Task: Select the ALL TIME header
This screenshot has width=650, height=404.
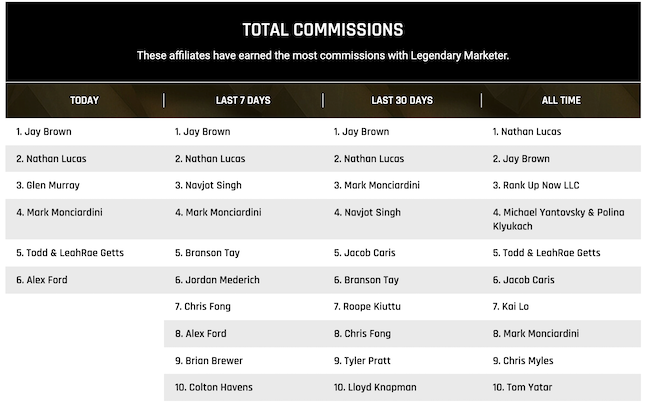Action: 561,100
